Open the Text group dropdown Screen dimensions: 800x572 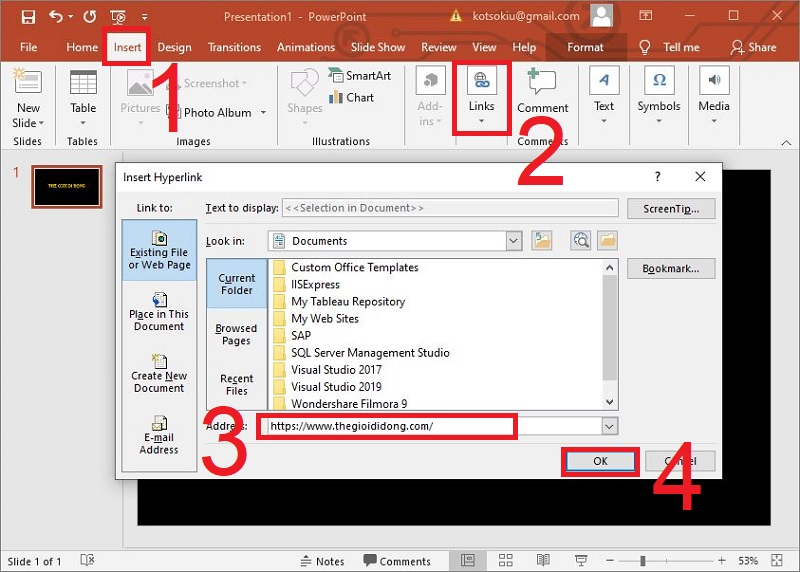pyautogui.click(x=604, y=97)
